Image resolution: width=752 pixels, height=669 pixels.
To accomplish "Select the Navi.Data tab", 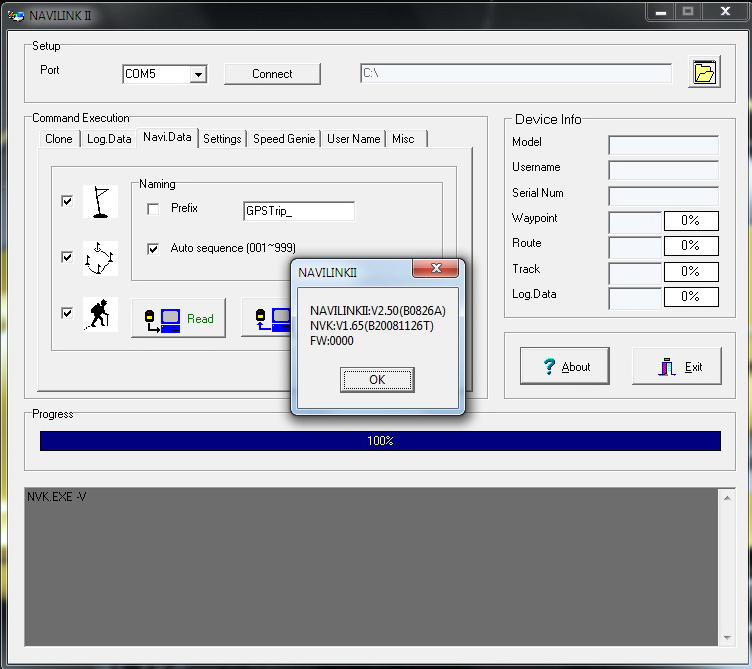I will coord(167,137).
